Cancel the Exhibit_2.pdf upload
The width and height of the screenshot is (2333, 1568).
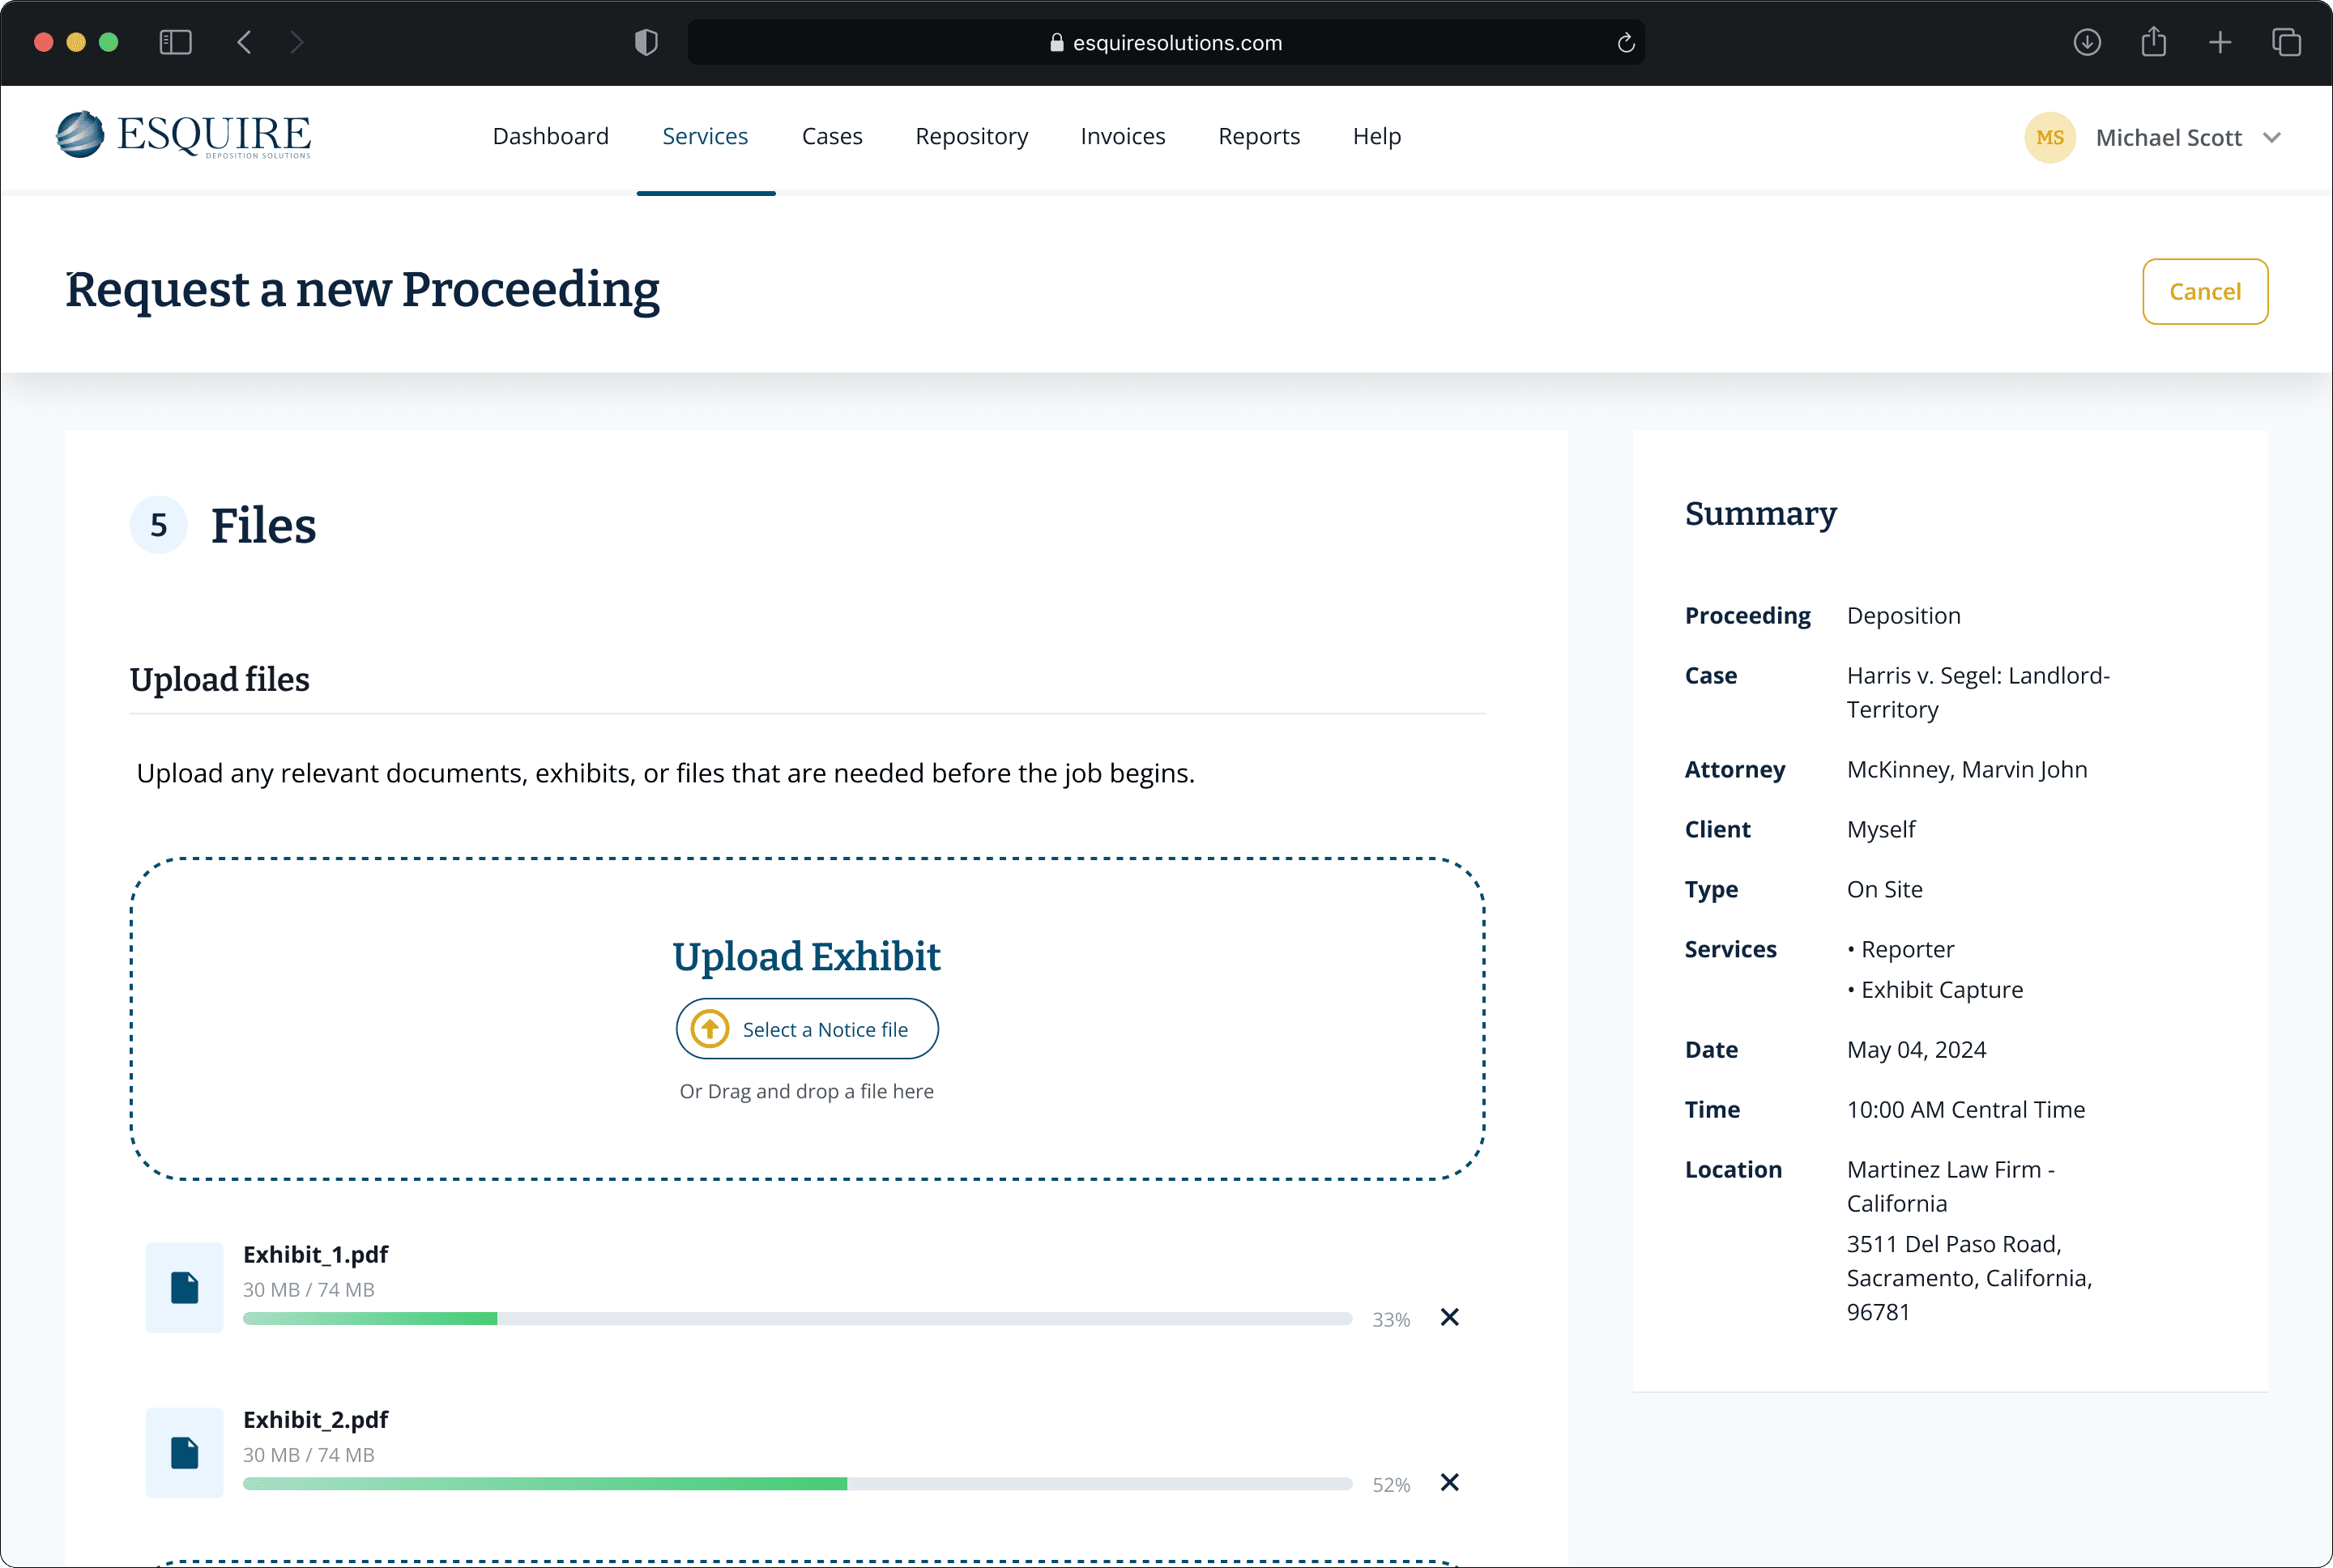(x=1449, y=1482)
